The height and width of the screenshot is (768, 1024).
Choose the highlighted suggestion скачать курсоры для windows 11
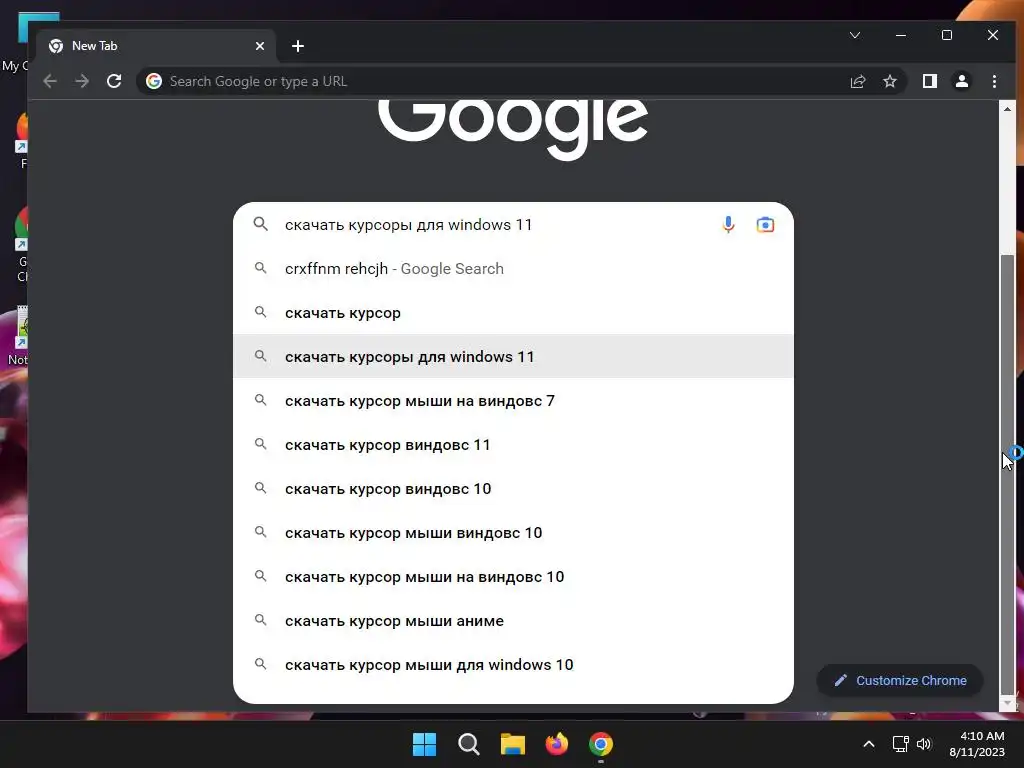coord(513,356)
